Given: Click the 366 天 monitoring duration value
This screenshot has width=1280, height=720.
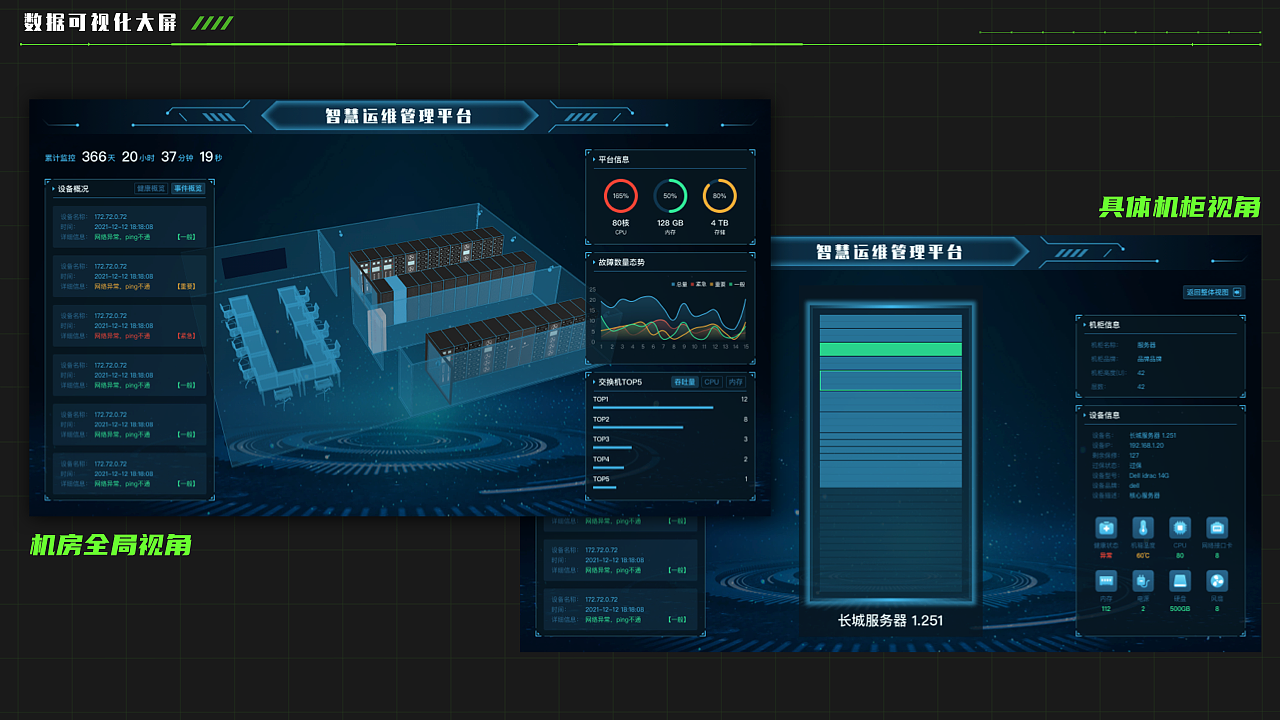Looking at the screenshot, I should pos(98,157).
